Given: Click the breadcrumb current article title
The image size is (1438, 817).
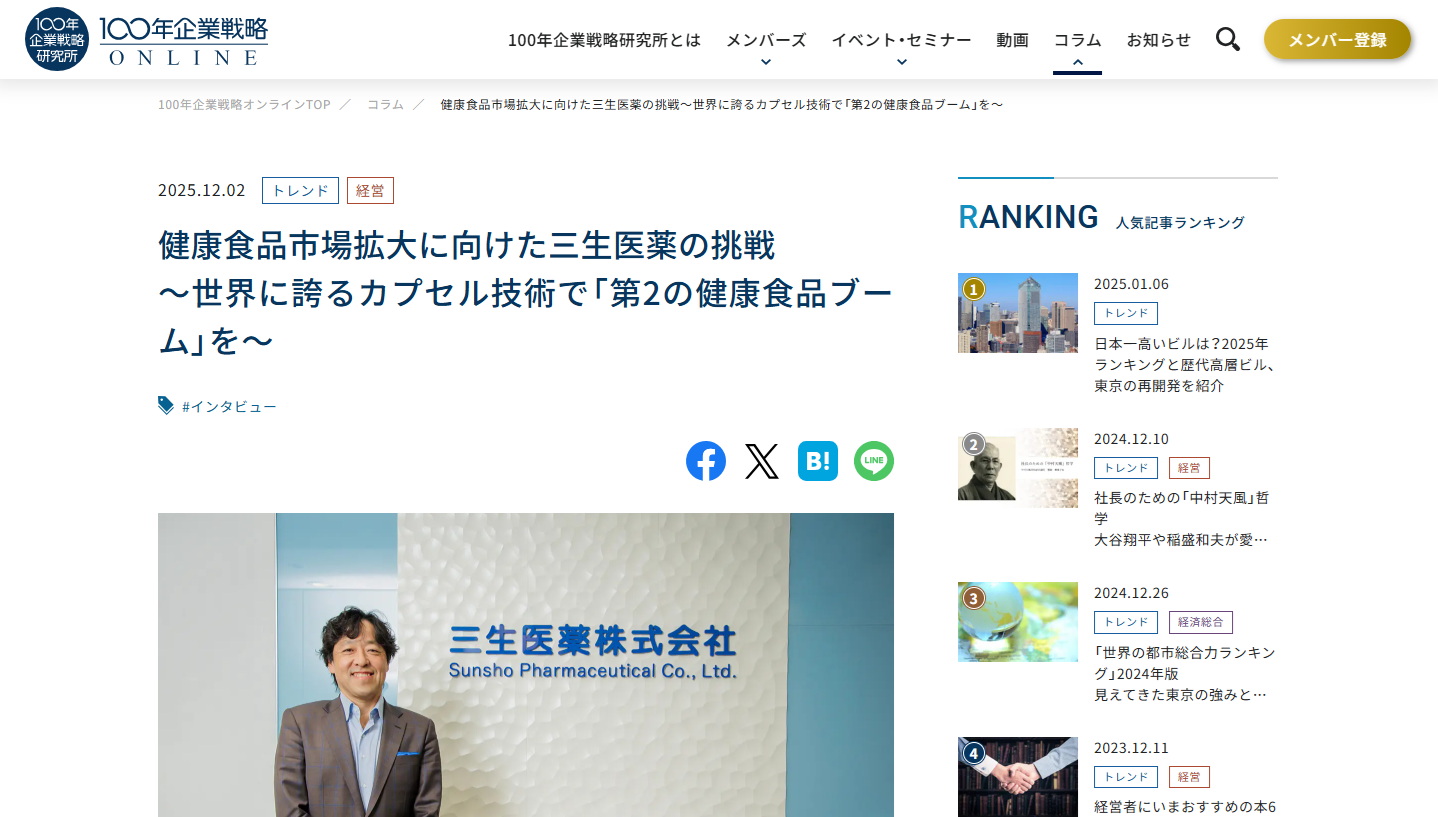Looking at the screenshot, I should 721,105.
